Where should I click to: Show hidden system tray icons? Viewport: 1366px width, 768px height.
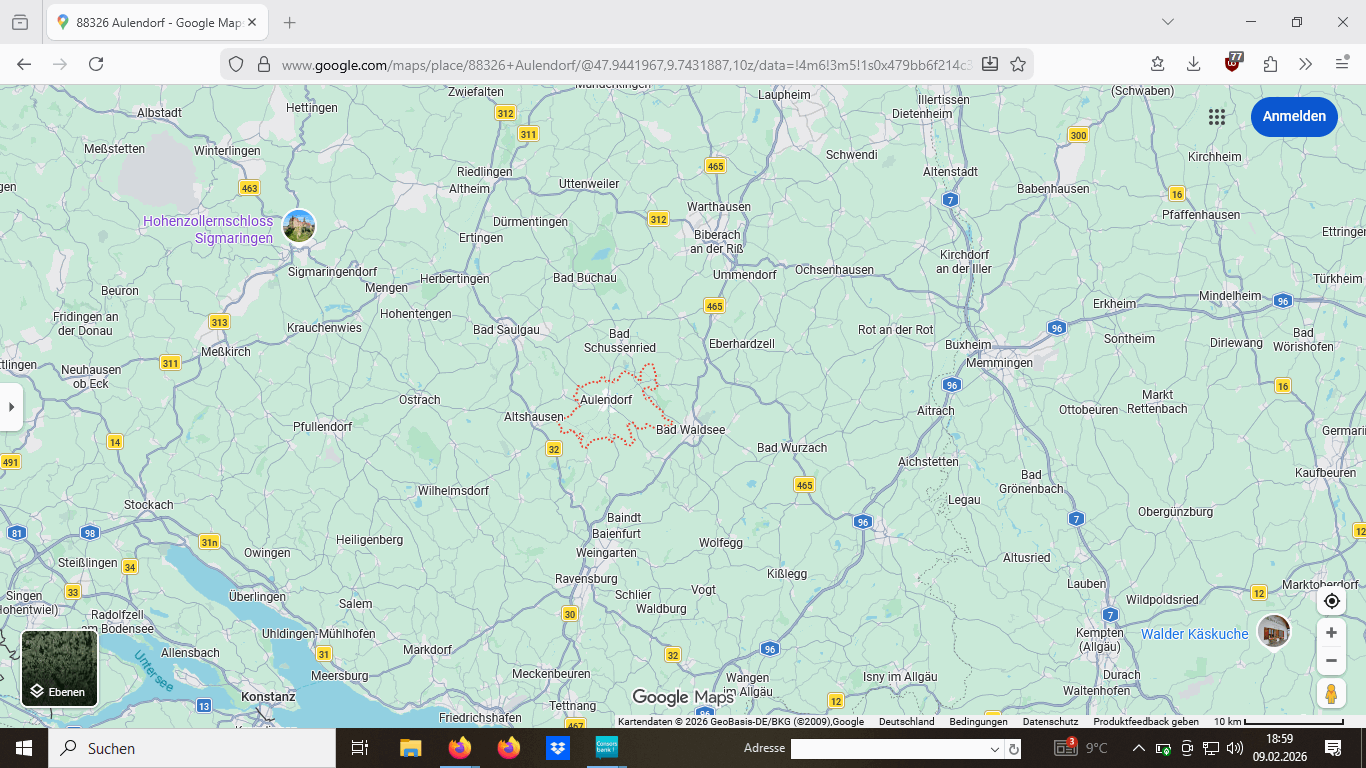coord(1138,748)
